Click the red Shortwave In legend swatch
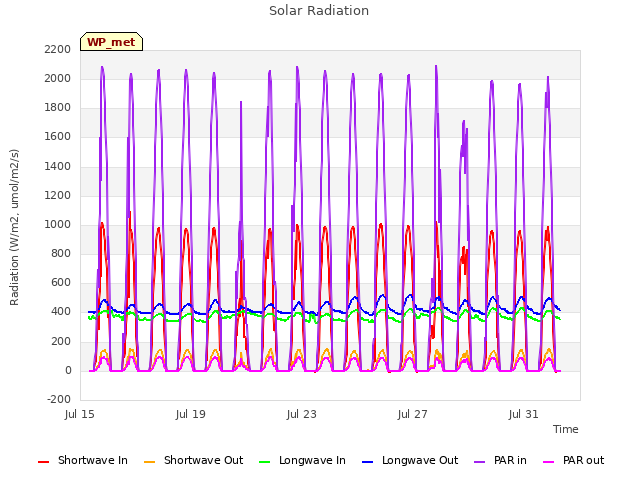The width and height of the screenshot is (640, 480). 43,462
